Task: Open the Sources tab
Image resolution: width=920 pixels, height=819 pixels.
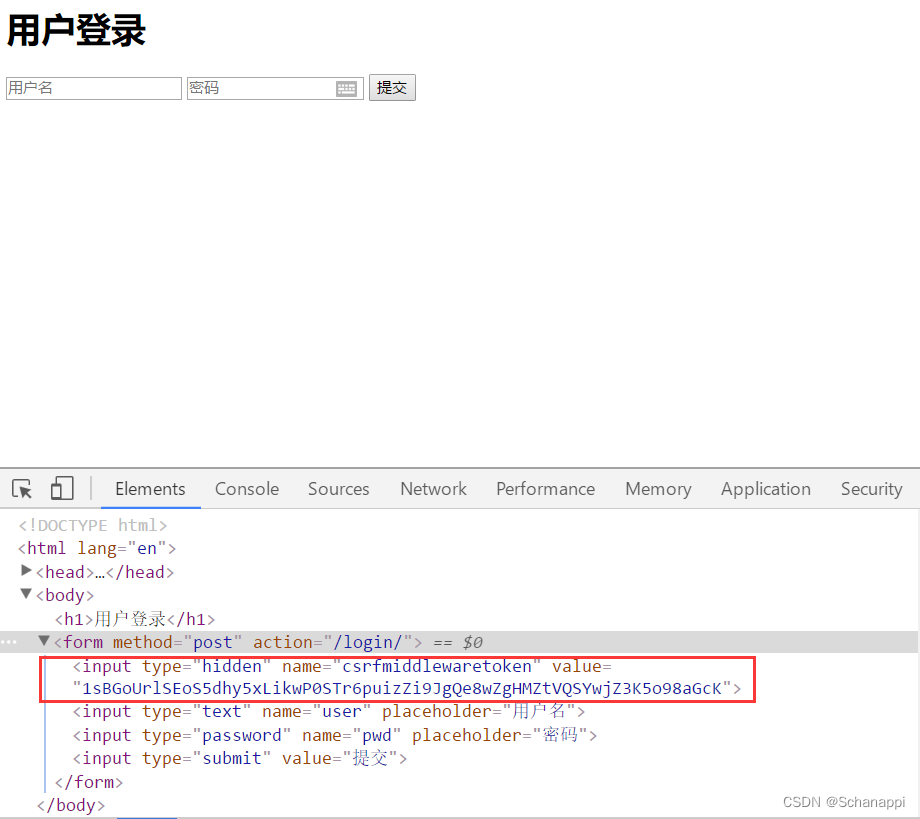Action: (339, 489)
